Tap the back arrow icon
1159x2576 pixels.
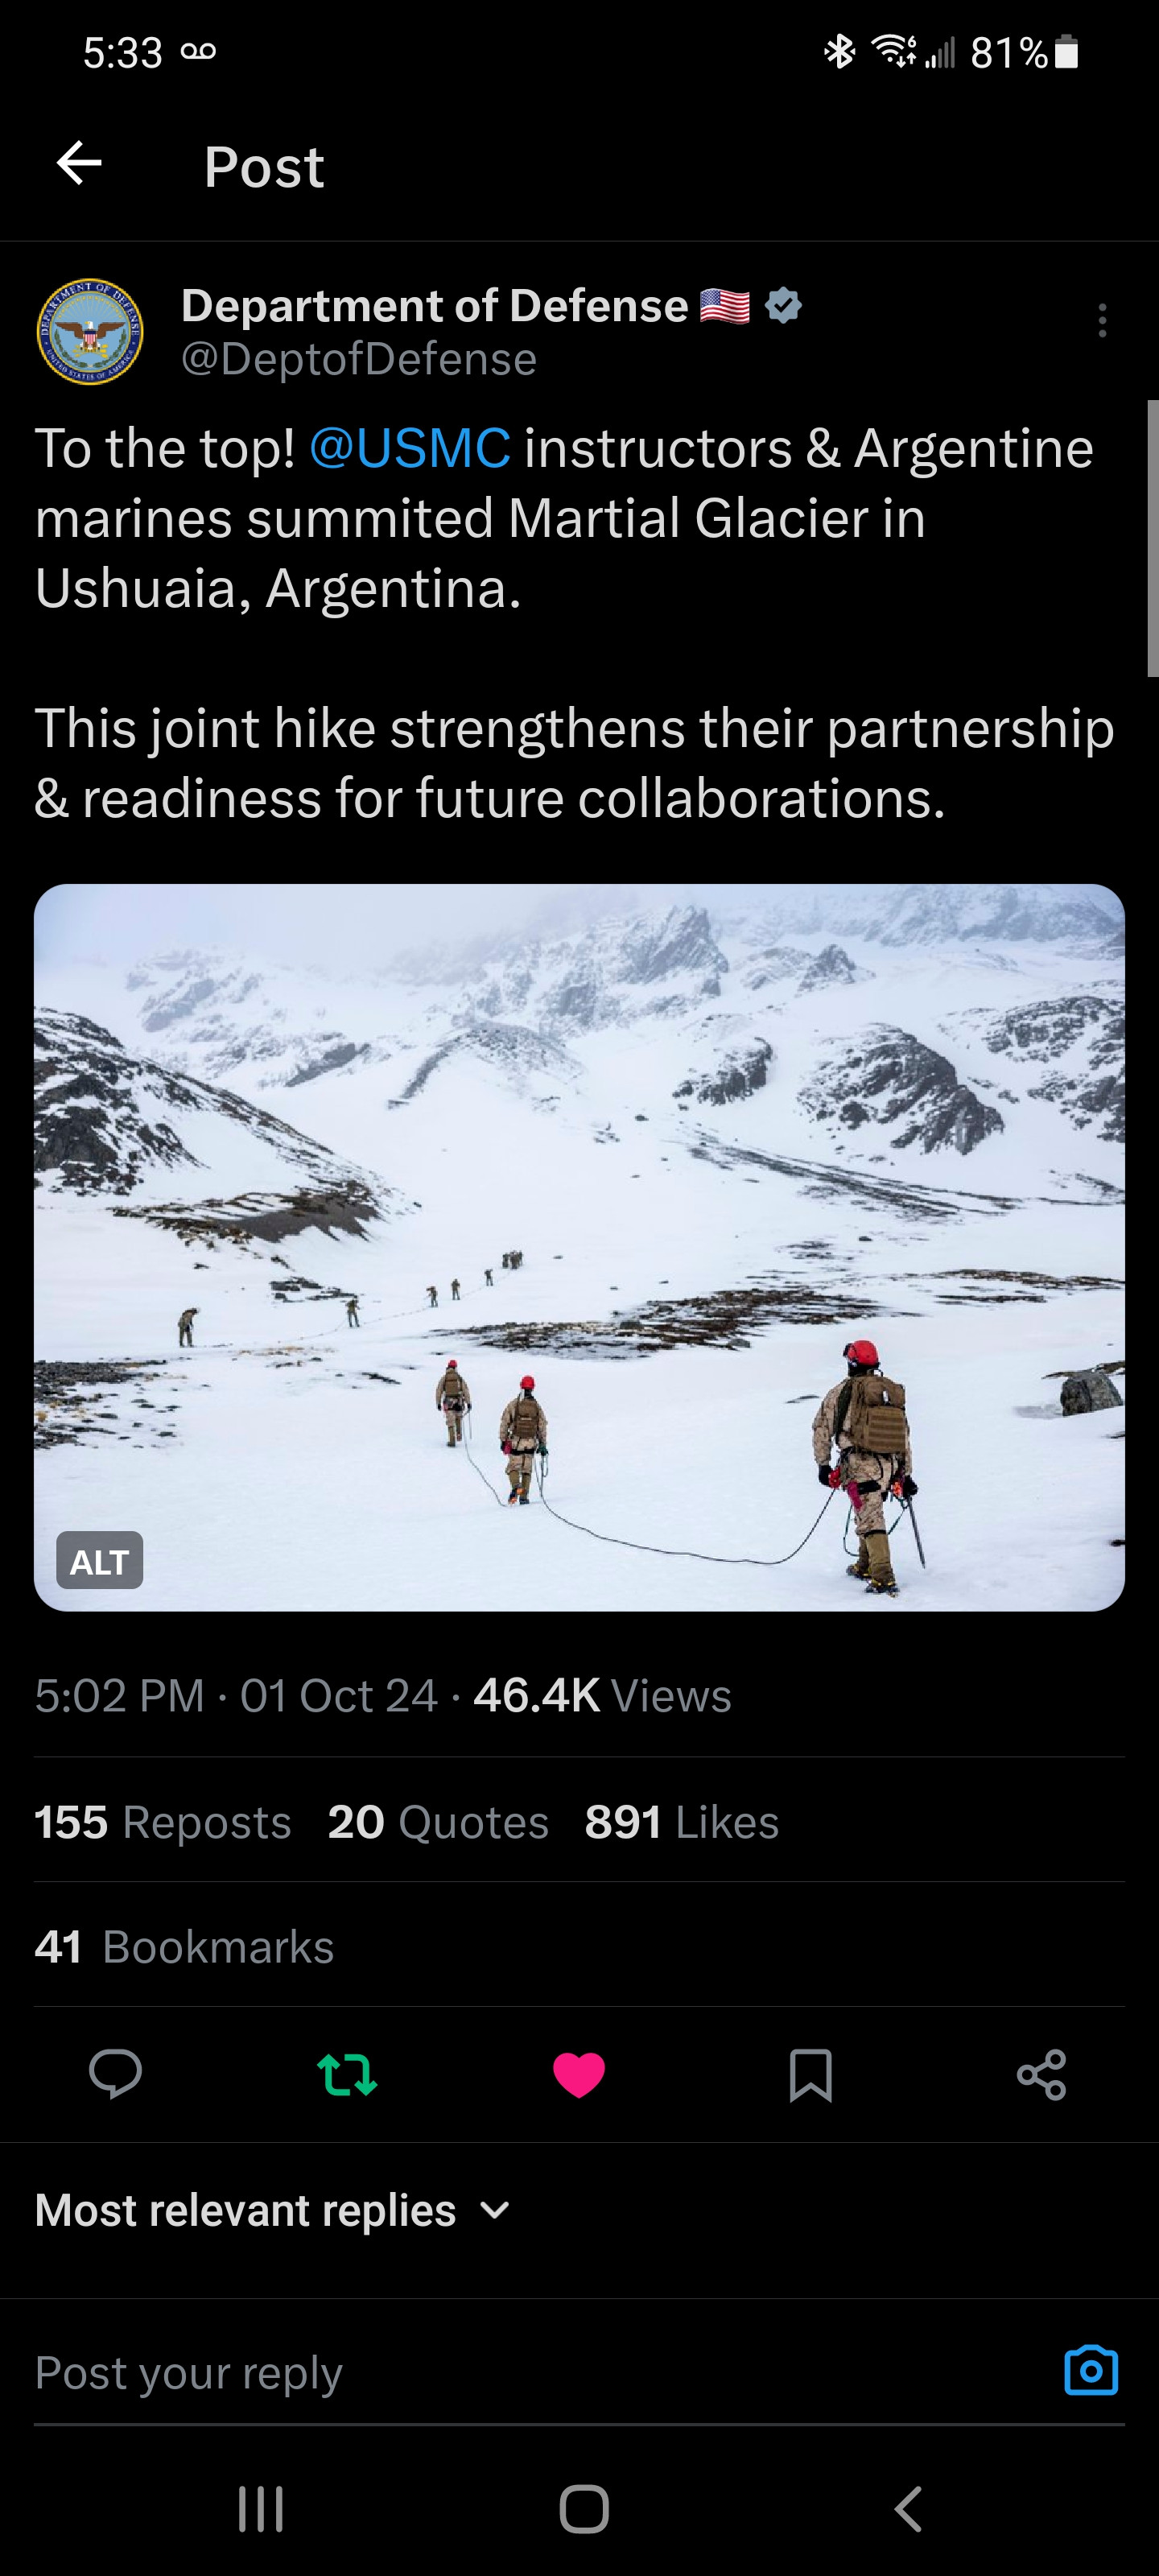(79, 164)
